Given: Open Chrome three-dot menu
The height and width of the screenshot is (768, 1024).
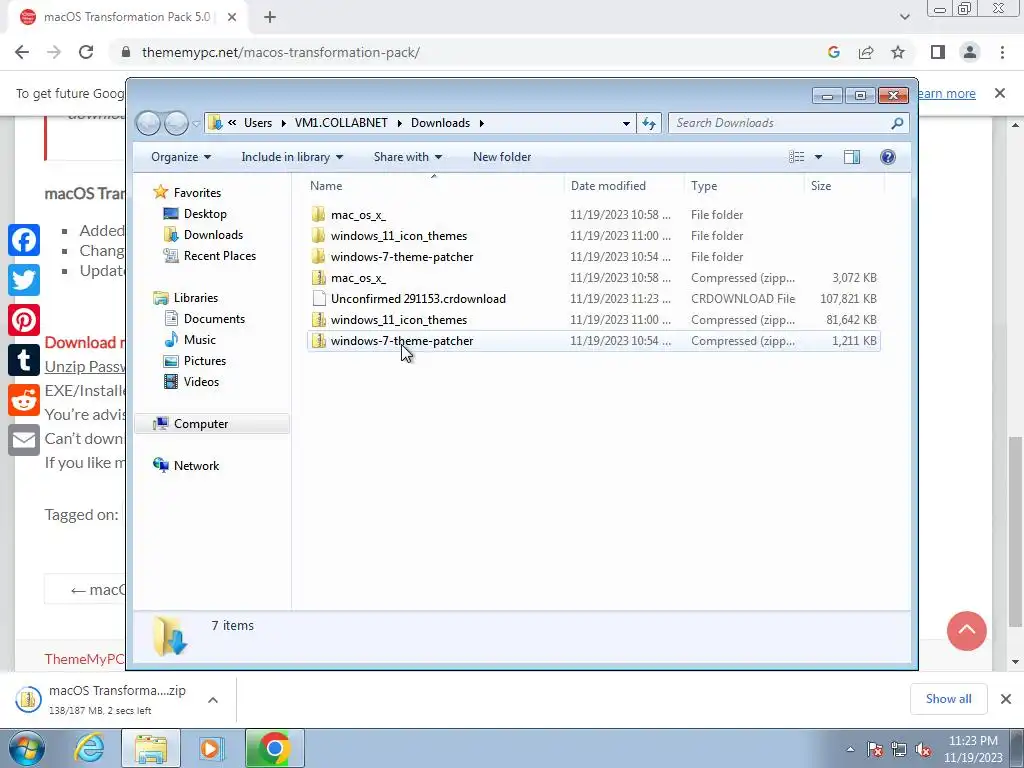Looking at the screenshot, I should coord(1002,52).
